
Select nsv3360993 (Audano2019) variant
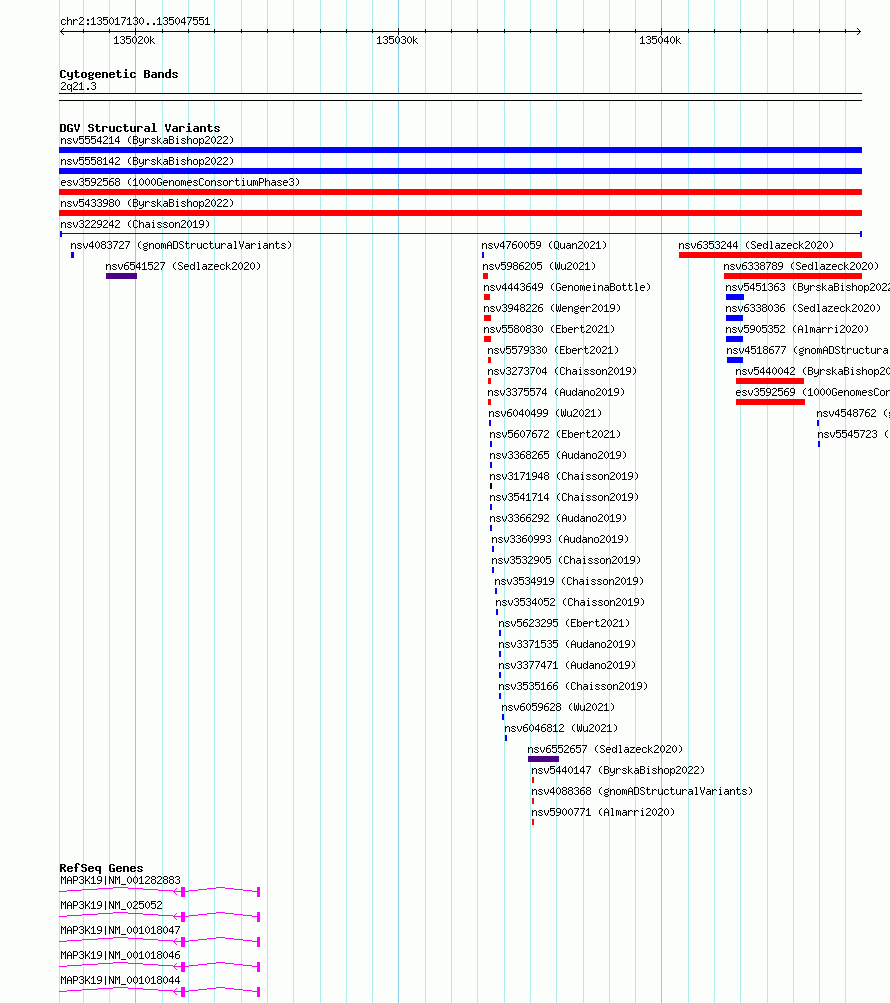coord(560,539)
